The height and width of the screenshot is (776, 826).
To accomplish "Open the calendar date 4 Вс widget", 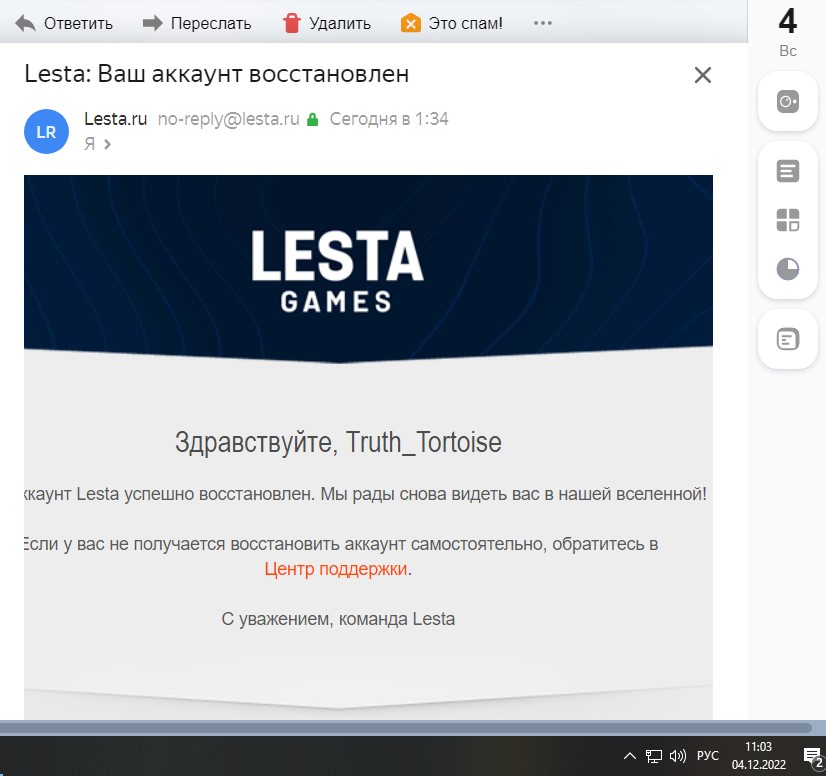I will pyautogui.click(x=788, y=33).
